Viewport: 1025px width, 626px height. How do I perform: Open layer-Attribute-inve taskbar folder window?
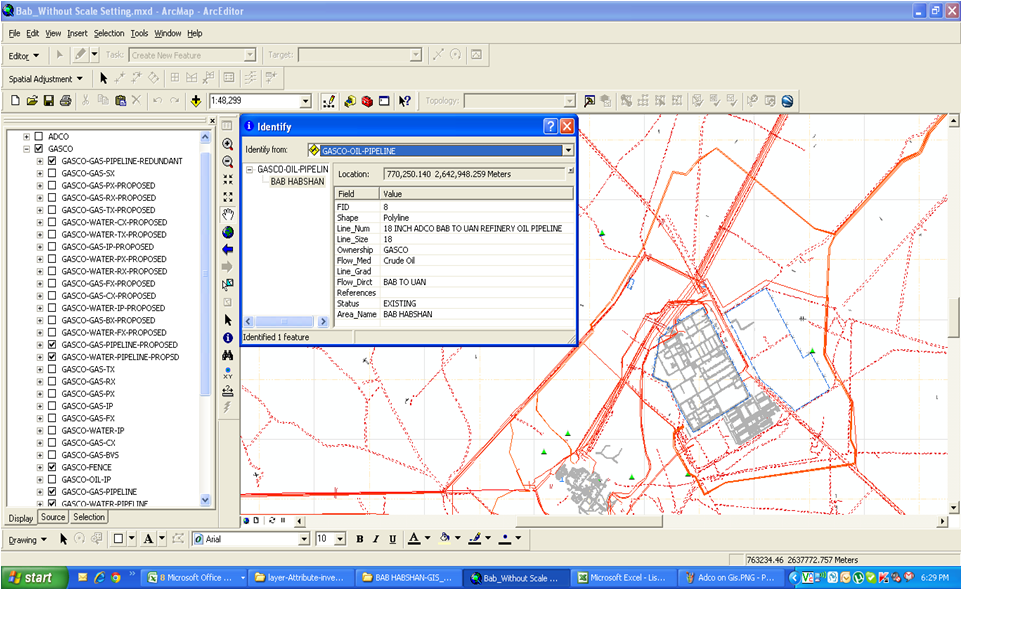[300, 578]
